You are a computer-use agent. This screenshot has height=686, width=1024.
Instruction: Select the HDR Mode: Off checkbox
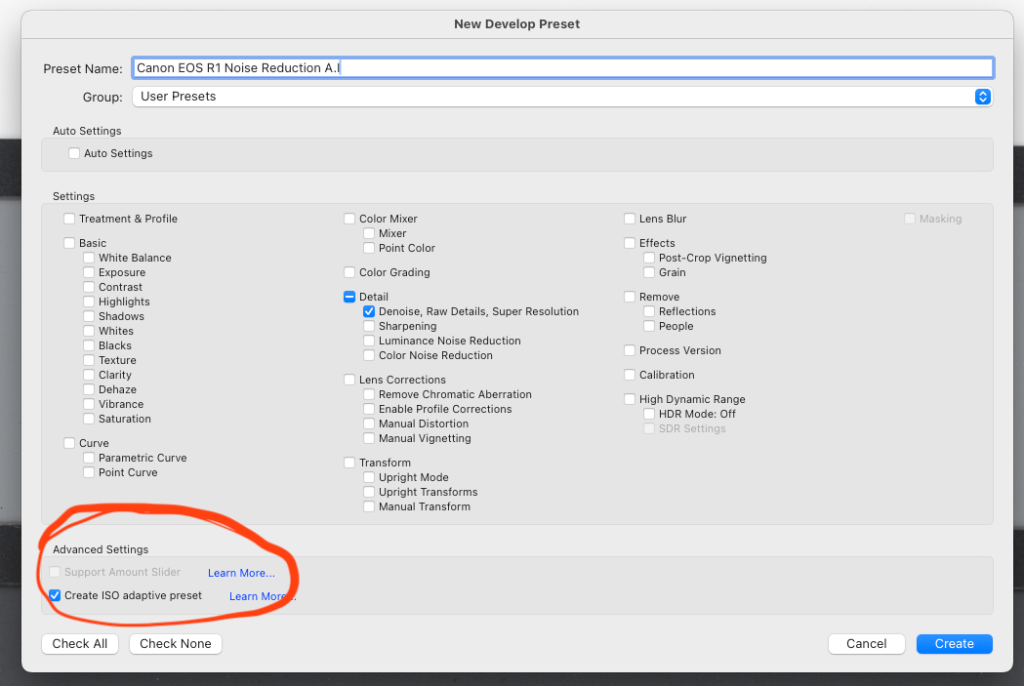pos(649,414)
